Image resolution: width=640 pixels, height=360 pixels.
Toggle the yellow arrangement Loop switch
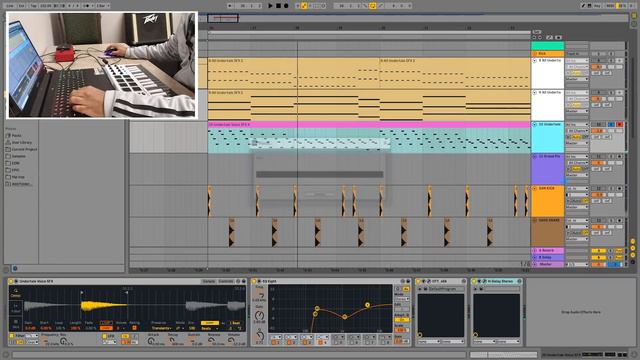pos(373,6)
